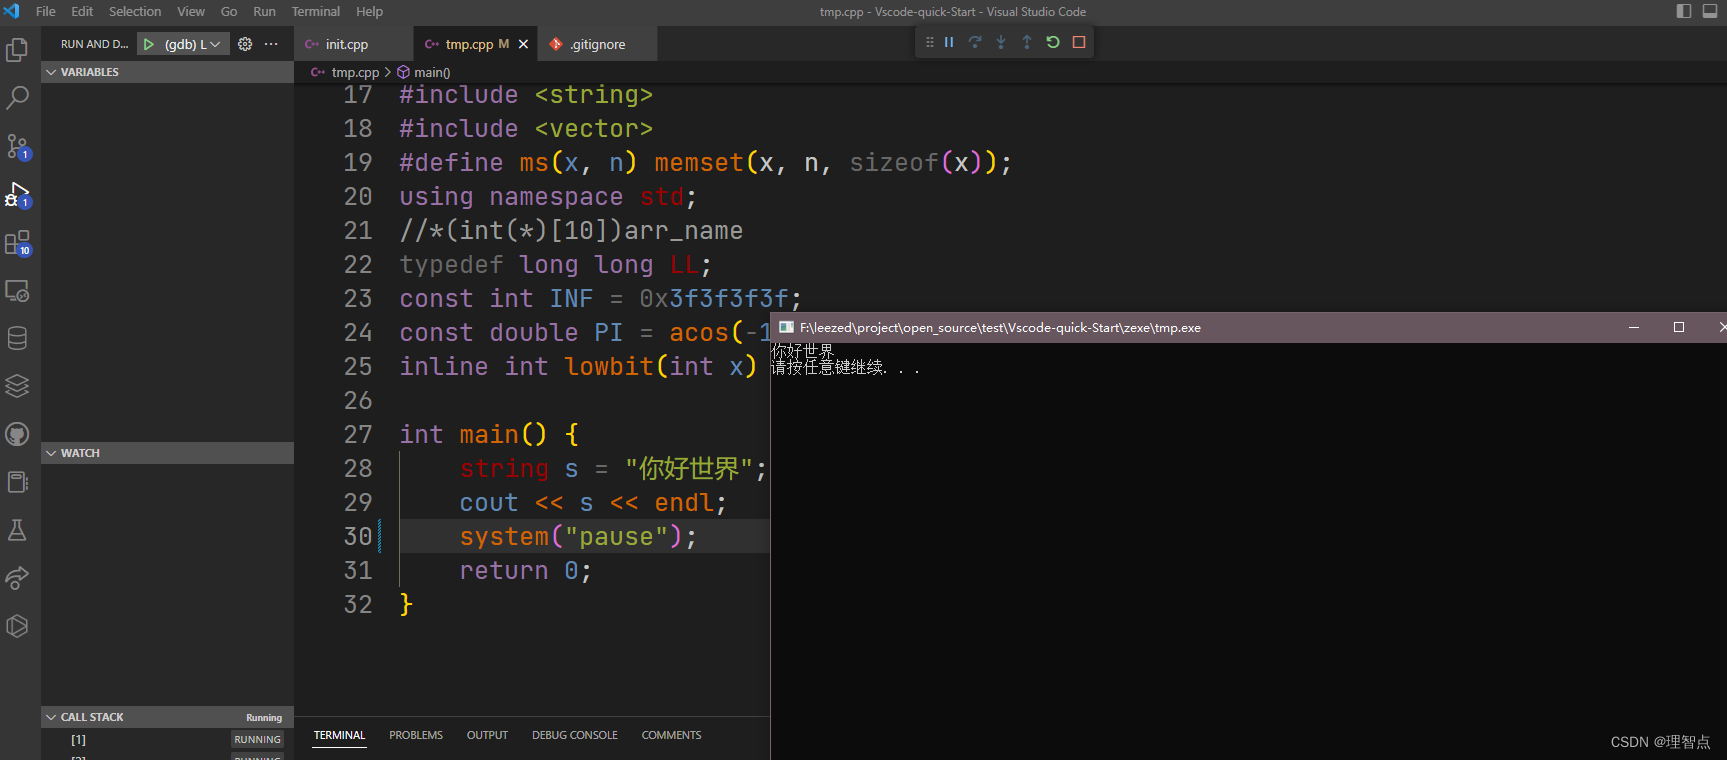Click the RUNNING badge of thread [1]
1727x760 pixels.
(x=257, y=740)
